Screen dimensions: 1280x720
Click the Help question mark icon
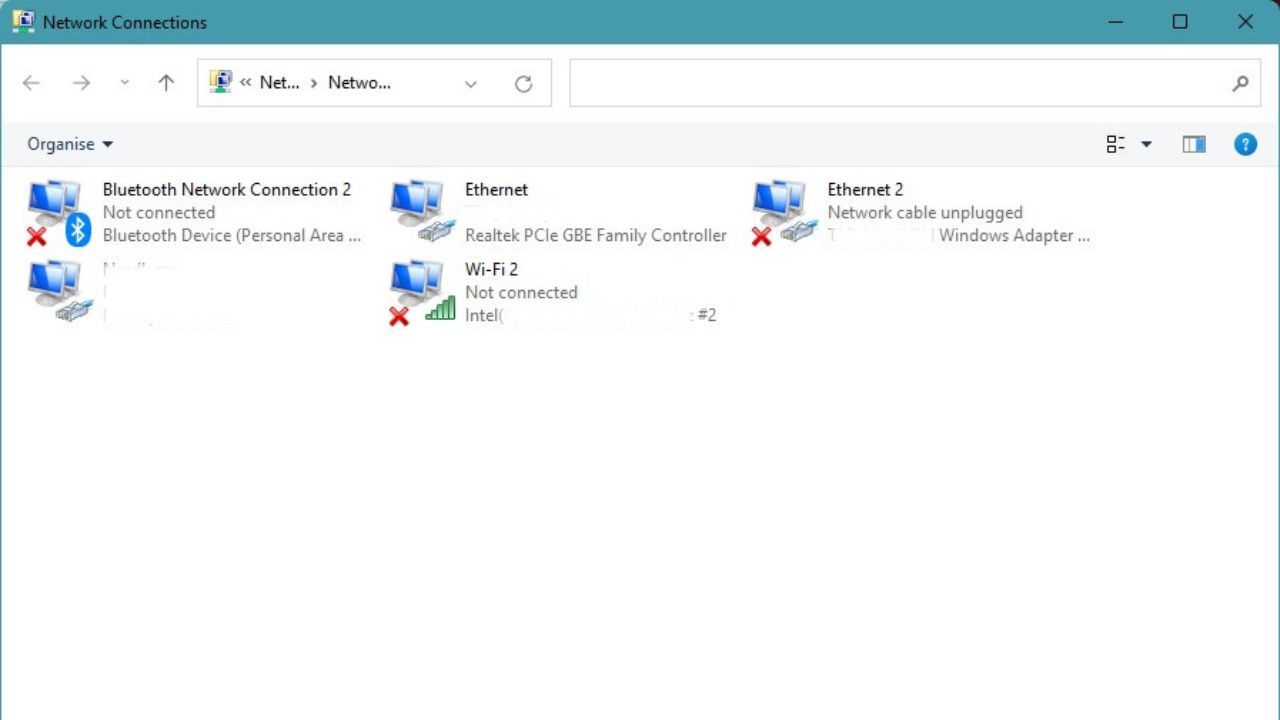[x=1245, y=144]
